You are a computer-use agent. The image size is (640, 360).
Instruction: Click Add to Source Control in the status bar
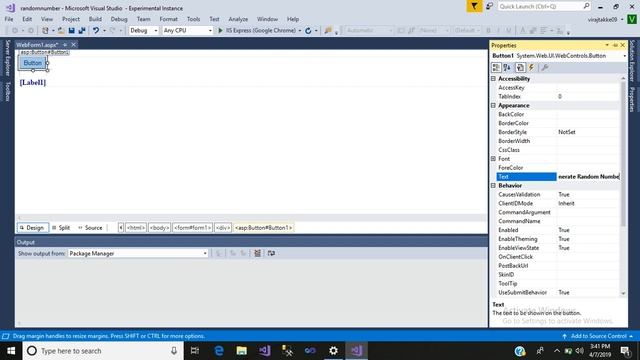598,336
